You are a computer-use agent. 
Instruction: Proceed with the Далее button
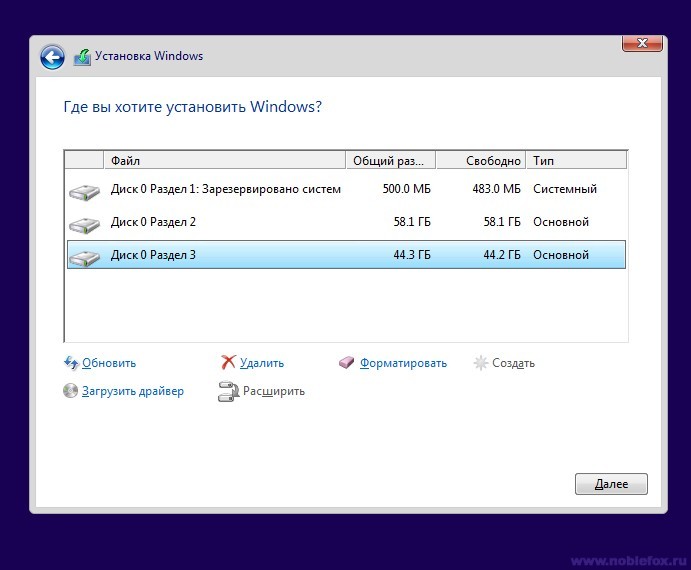point(611,484)
